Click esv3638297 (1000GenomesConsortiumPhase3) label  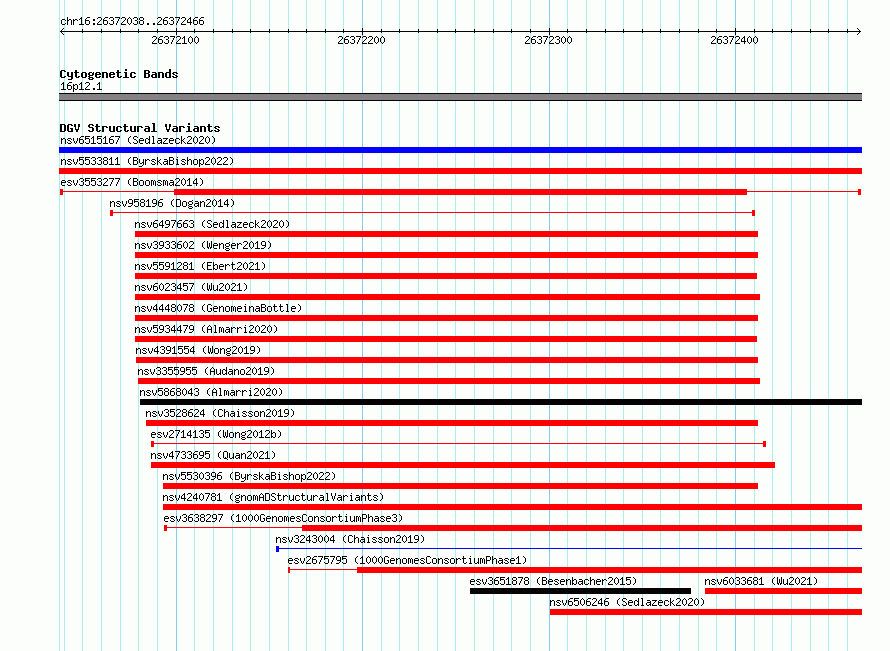click(x=283, y=518)
